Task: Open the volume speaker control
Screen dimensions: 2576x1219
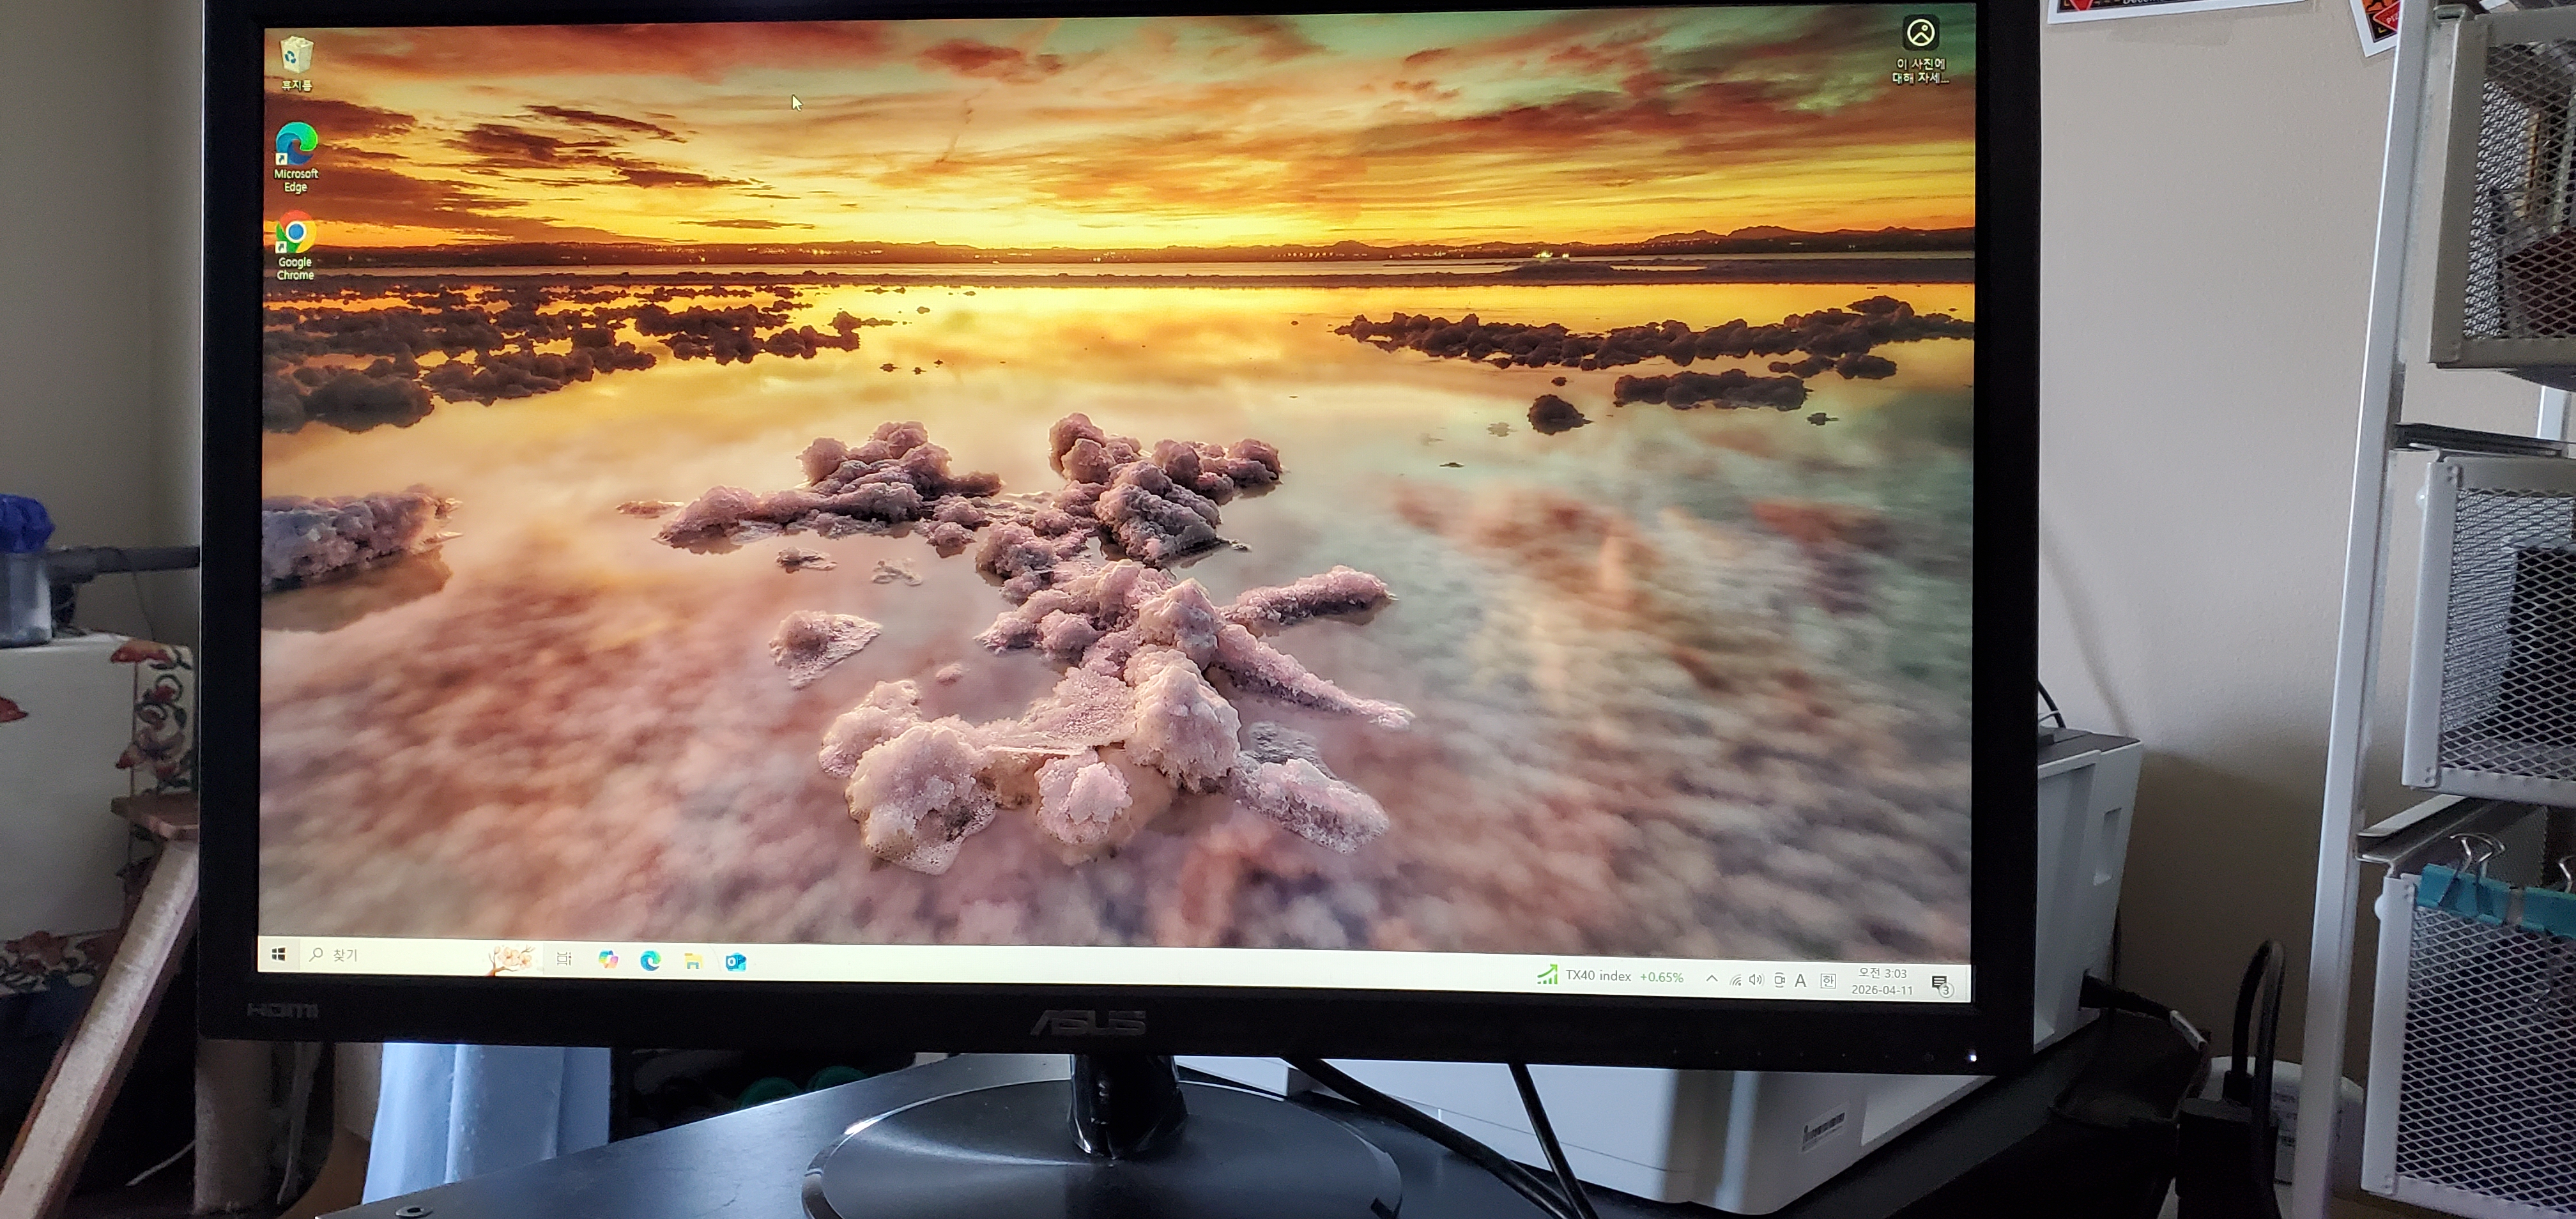Action: (1756, 980)
